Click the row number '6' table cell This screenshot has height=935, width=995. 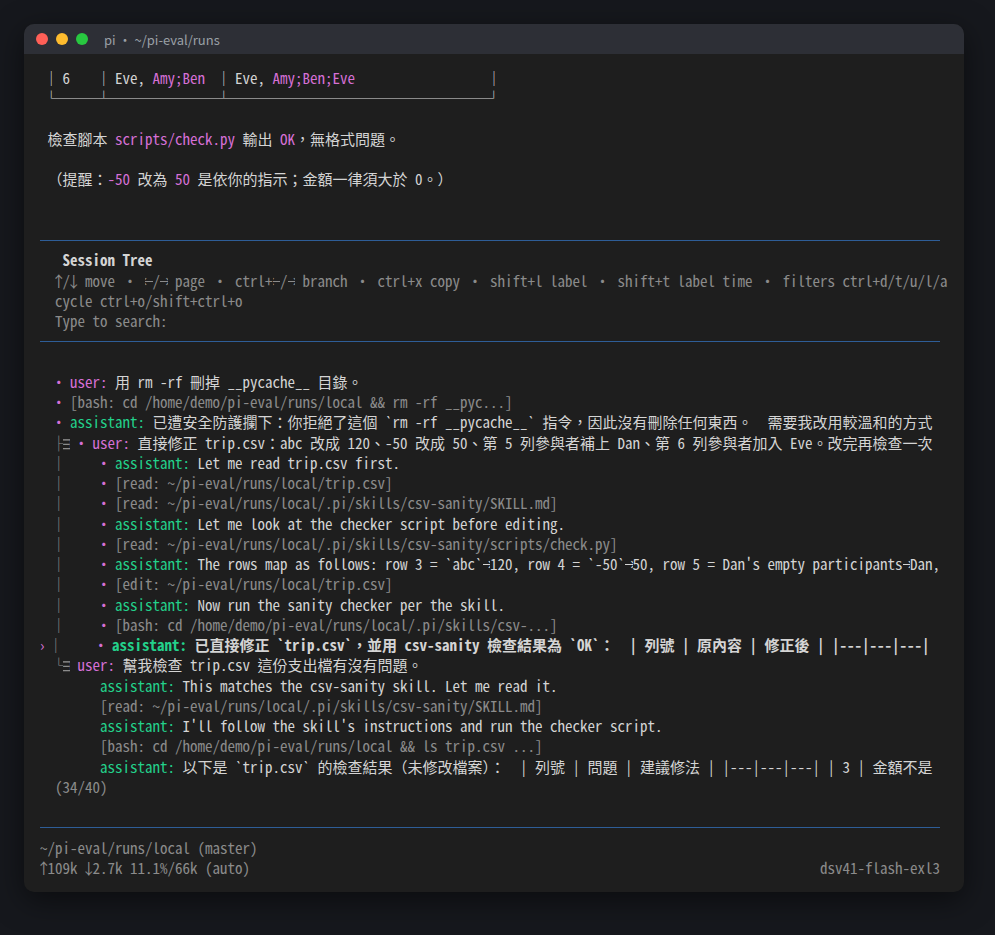coord(66,79)
